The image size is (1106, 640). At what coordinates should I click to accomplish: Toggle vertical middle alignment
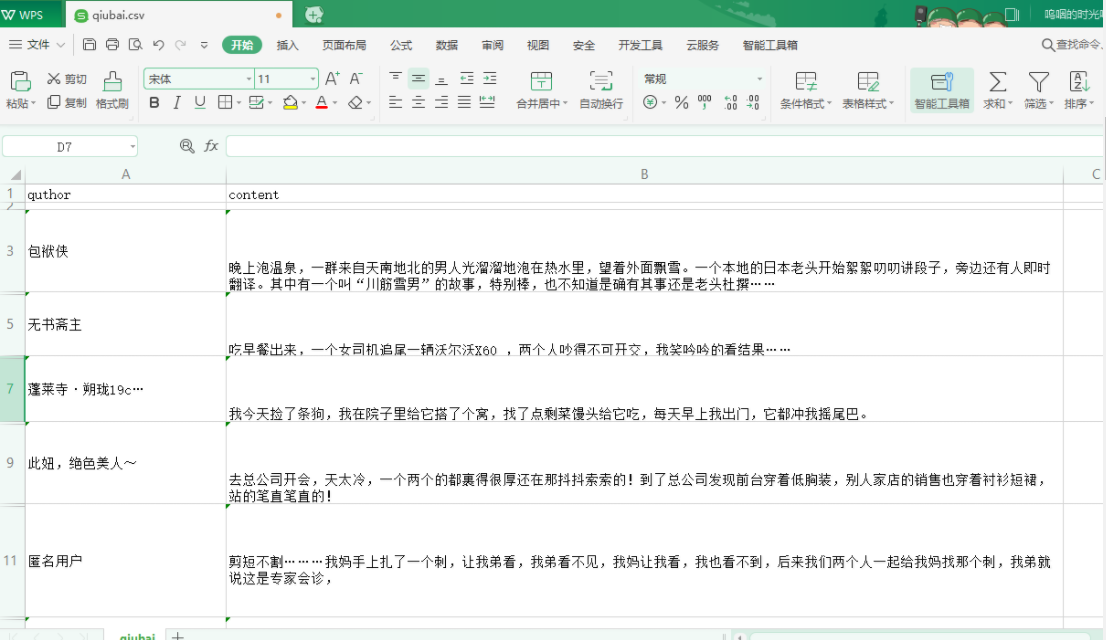[418, 78]
